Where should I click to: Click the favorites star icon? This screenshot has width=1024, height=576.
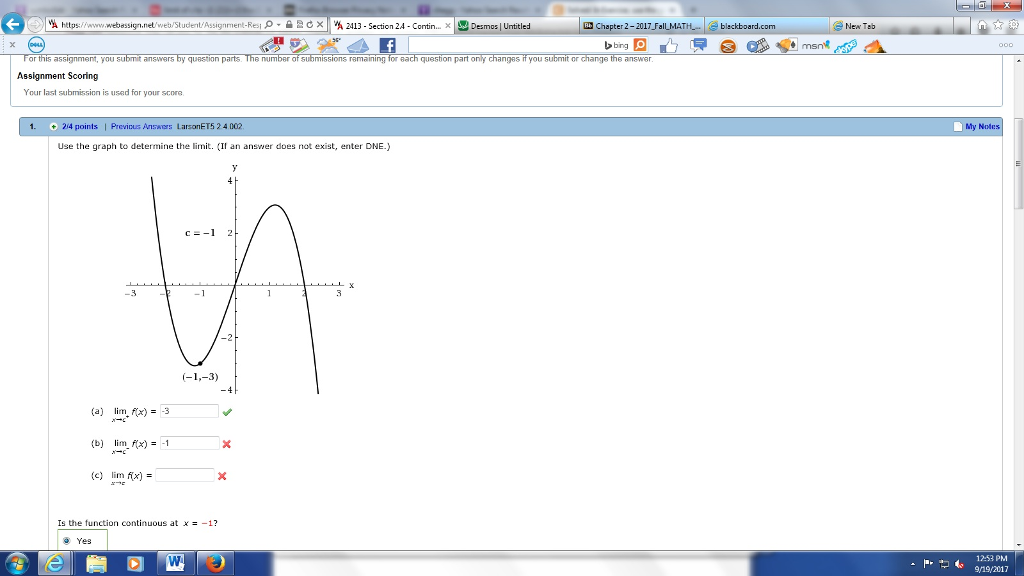click(997, 24)
